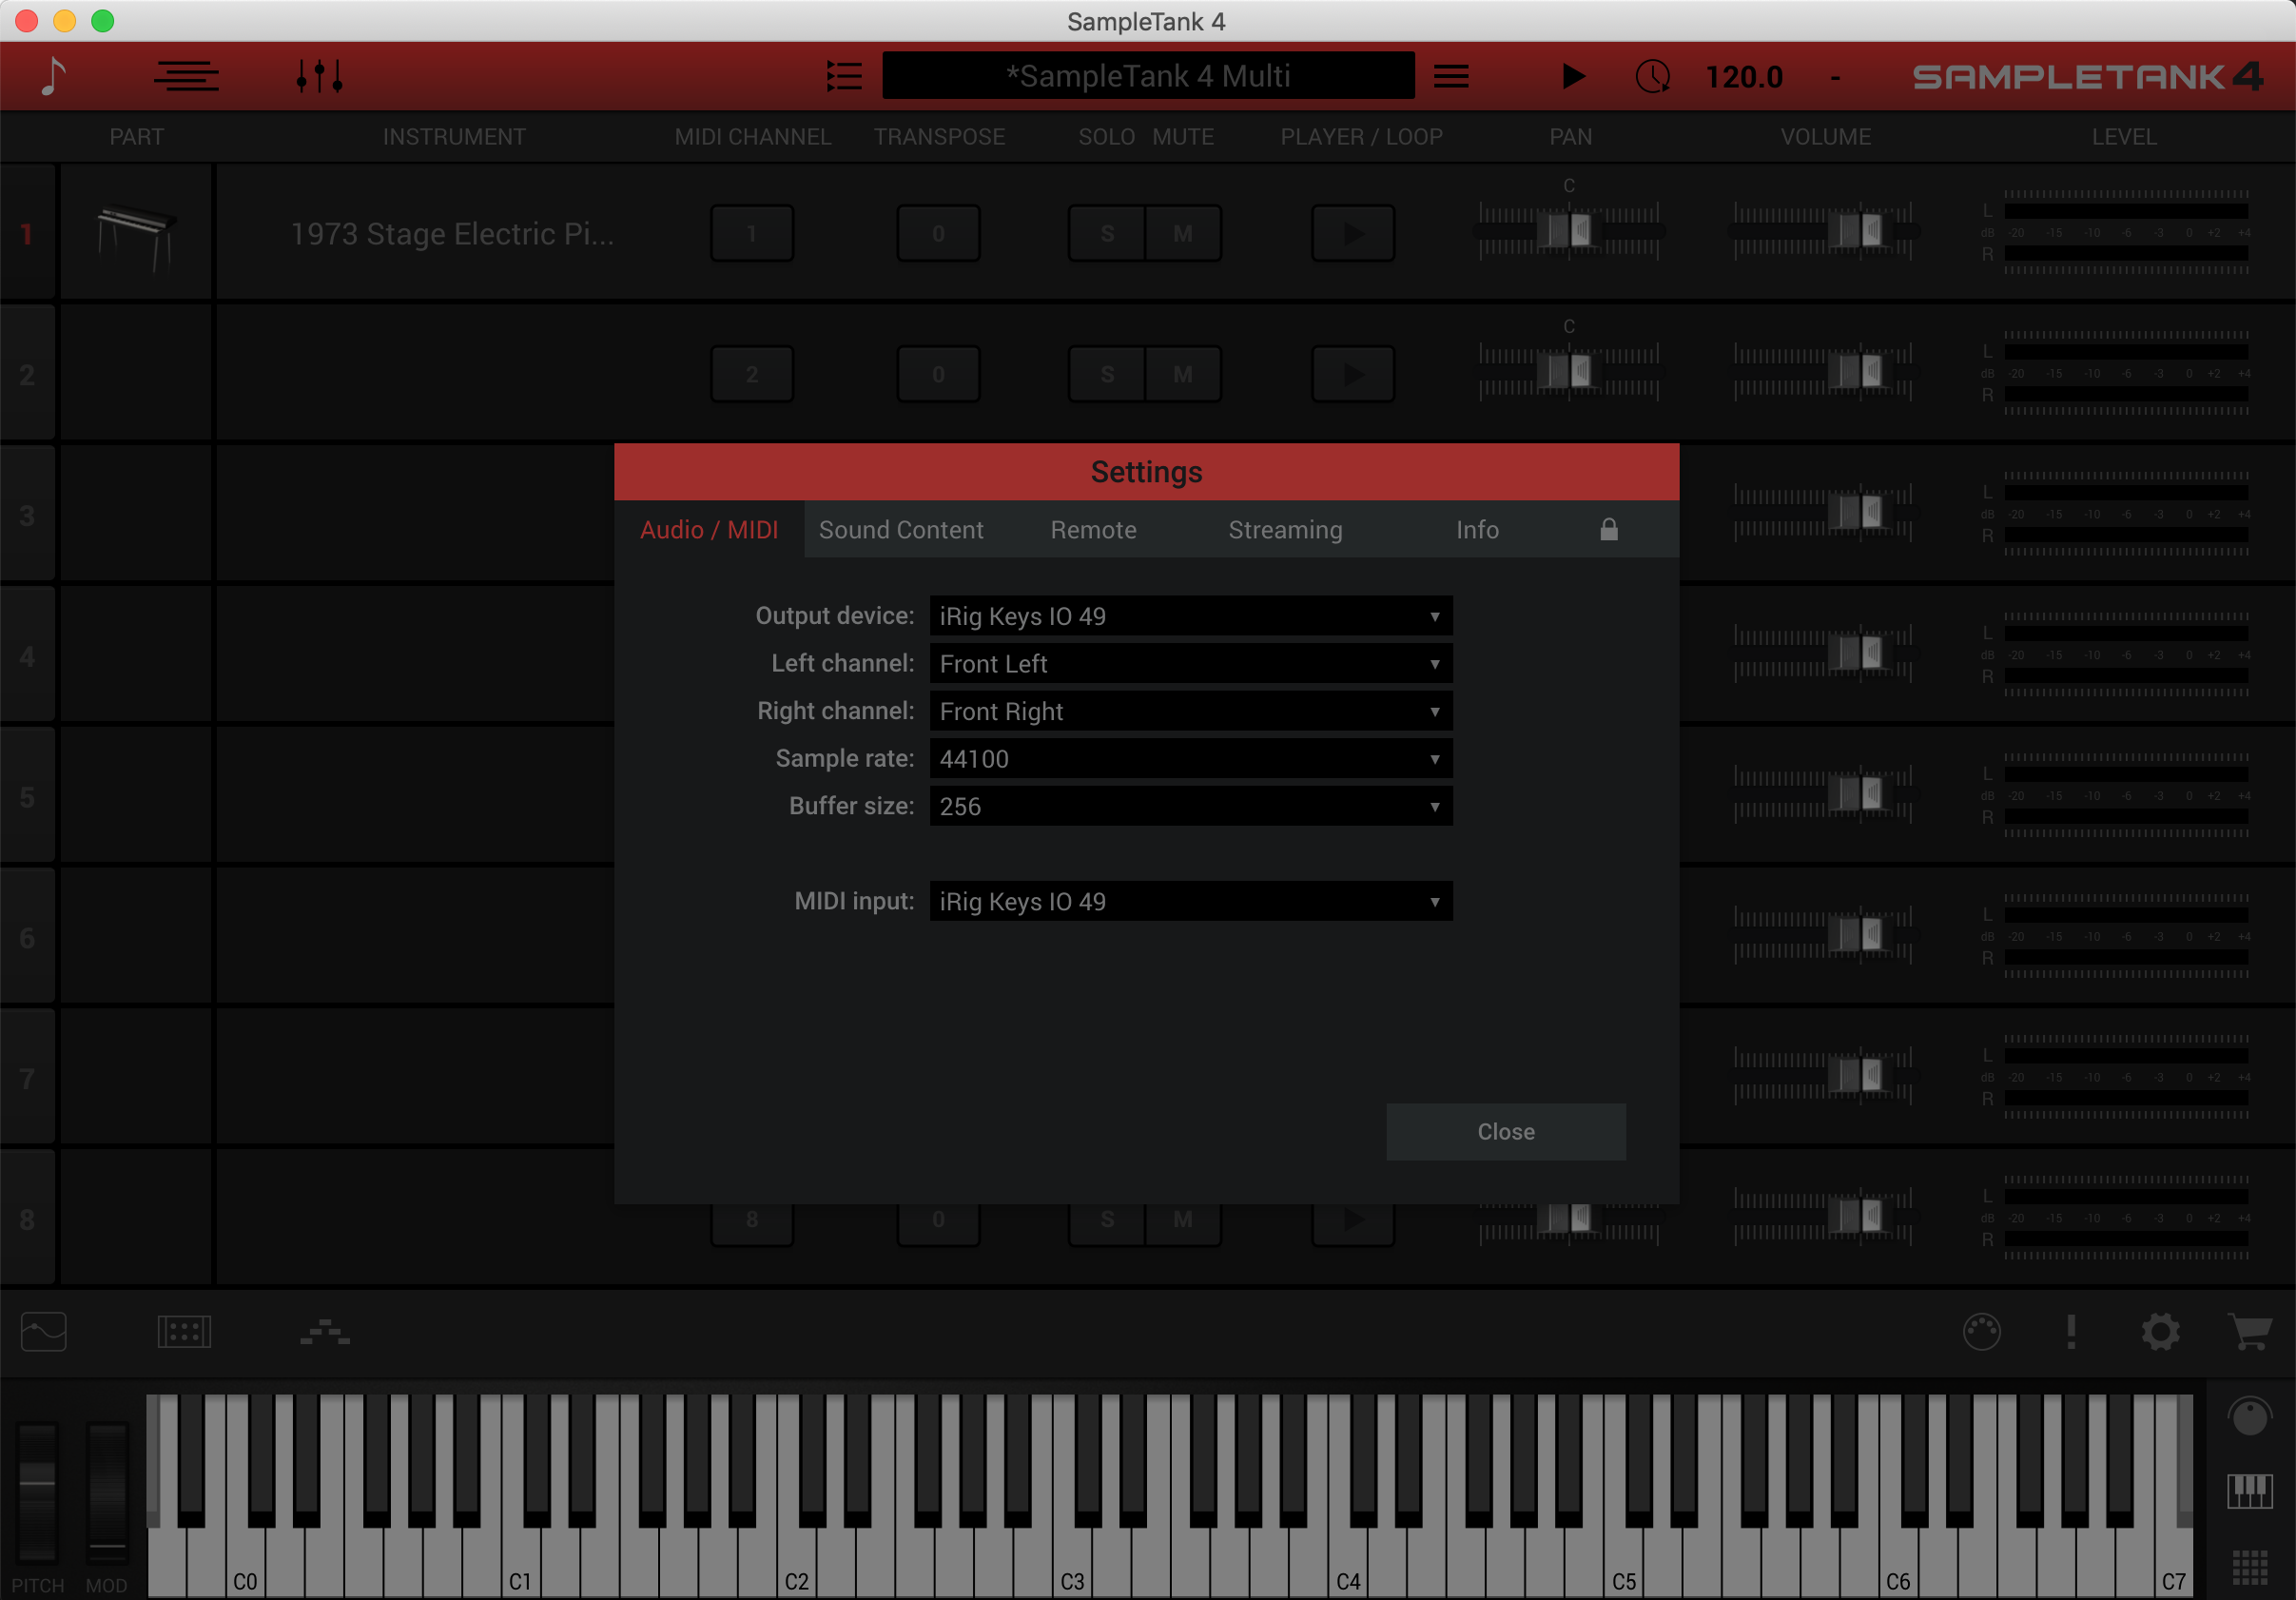Close the Settings dialog
Screen dimensions: 2296x1600
click(1505, 1131)
